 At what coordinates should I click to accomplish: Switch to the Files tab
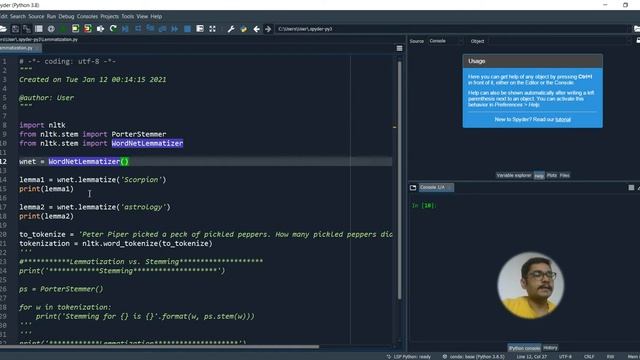[x=564, y=176]
